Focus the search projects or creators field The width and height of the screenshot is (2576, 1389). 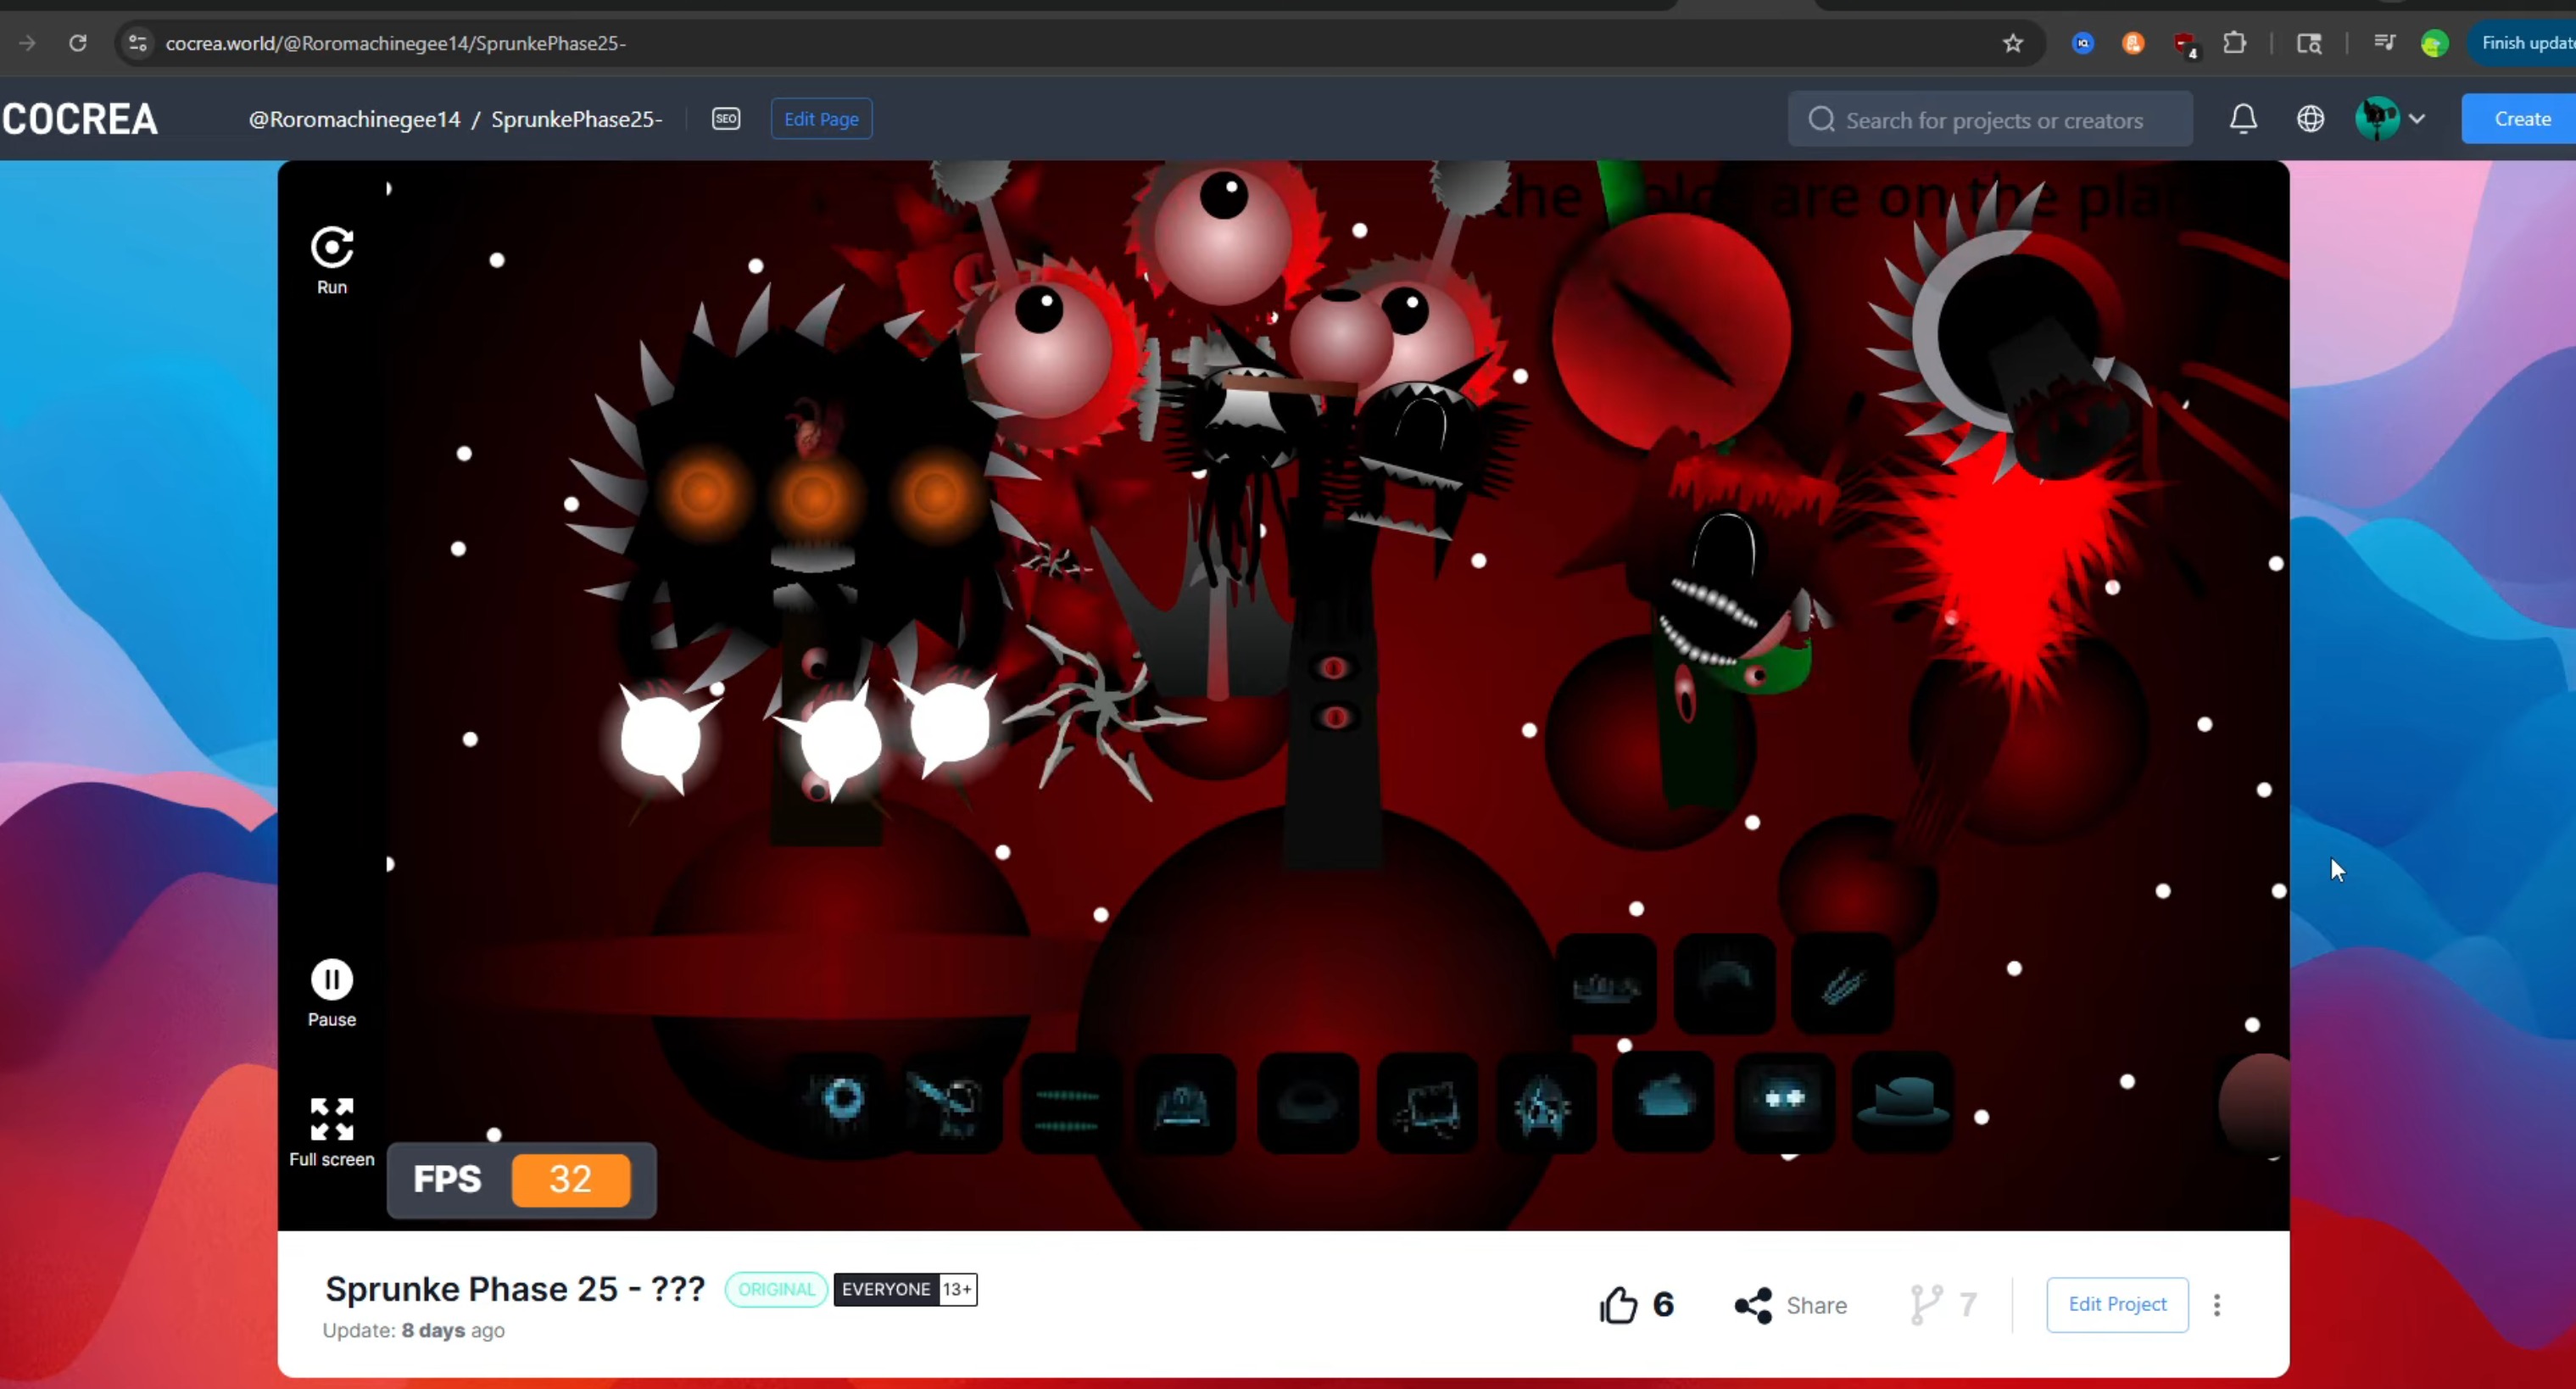[1990, 120]
